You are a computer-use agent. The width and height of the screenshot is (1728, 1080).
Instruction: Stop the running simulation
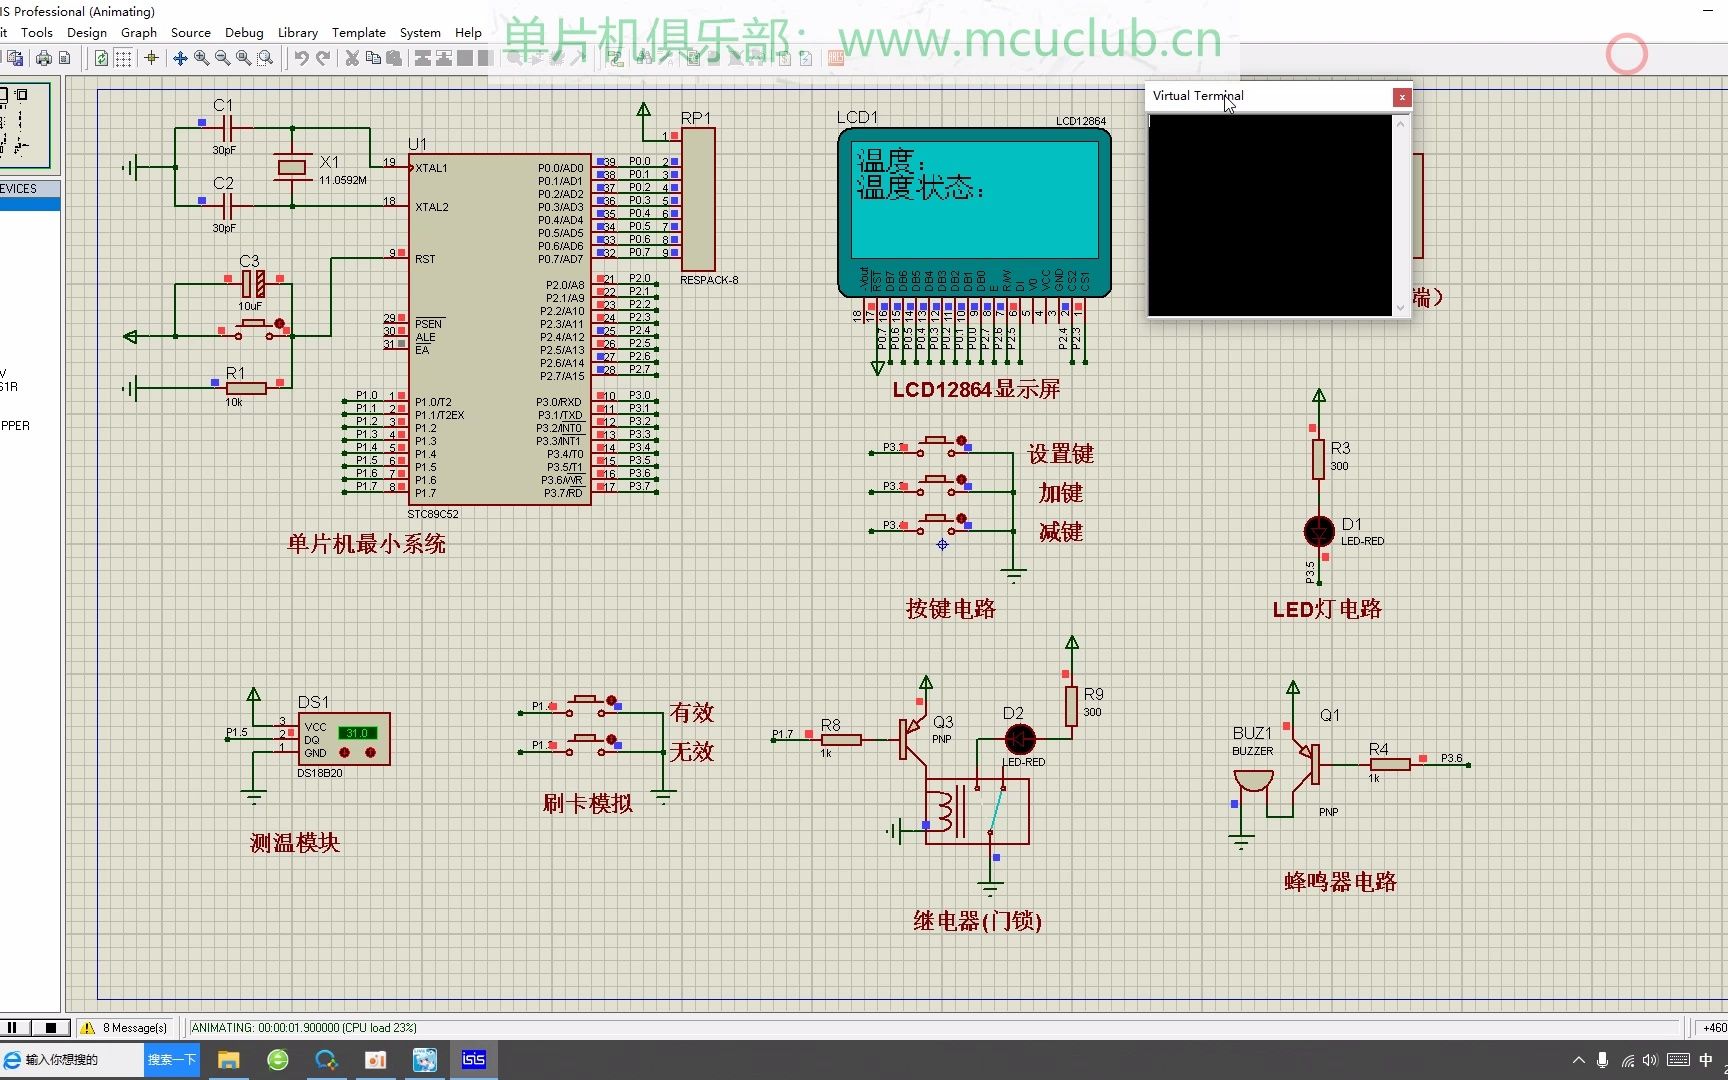click(x=51, y=1027)
